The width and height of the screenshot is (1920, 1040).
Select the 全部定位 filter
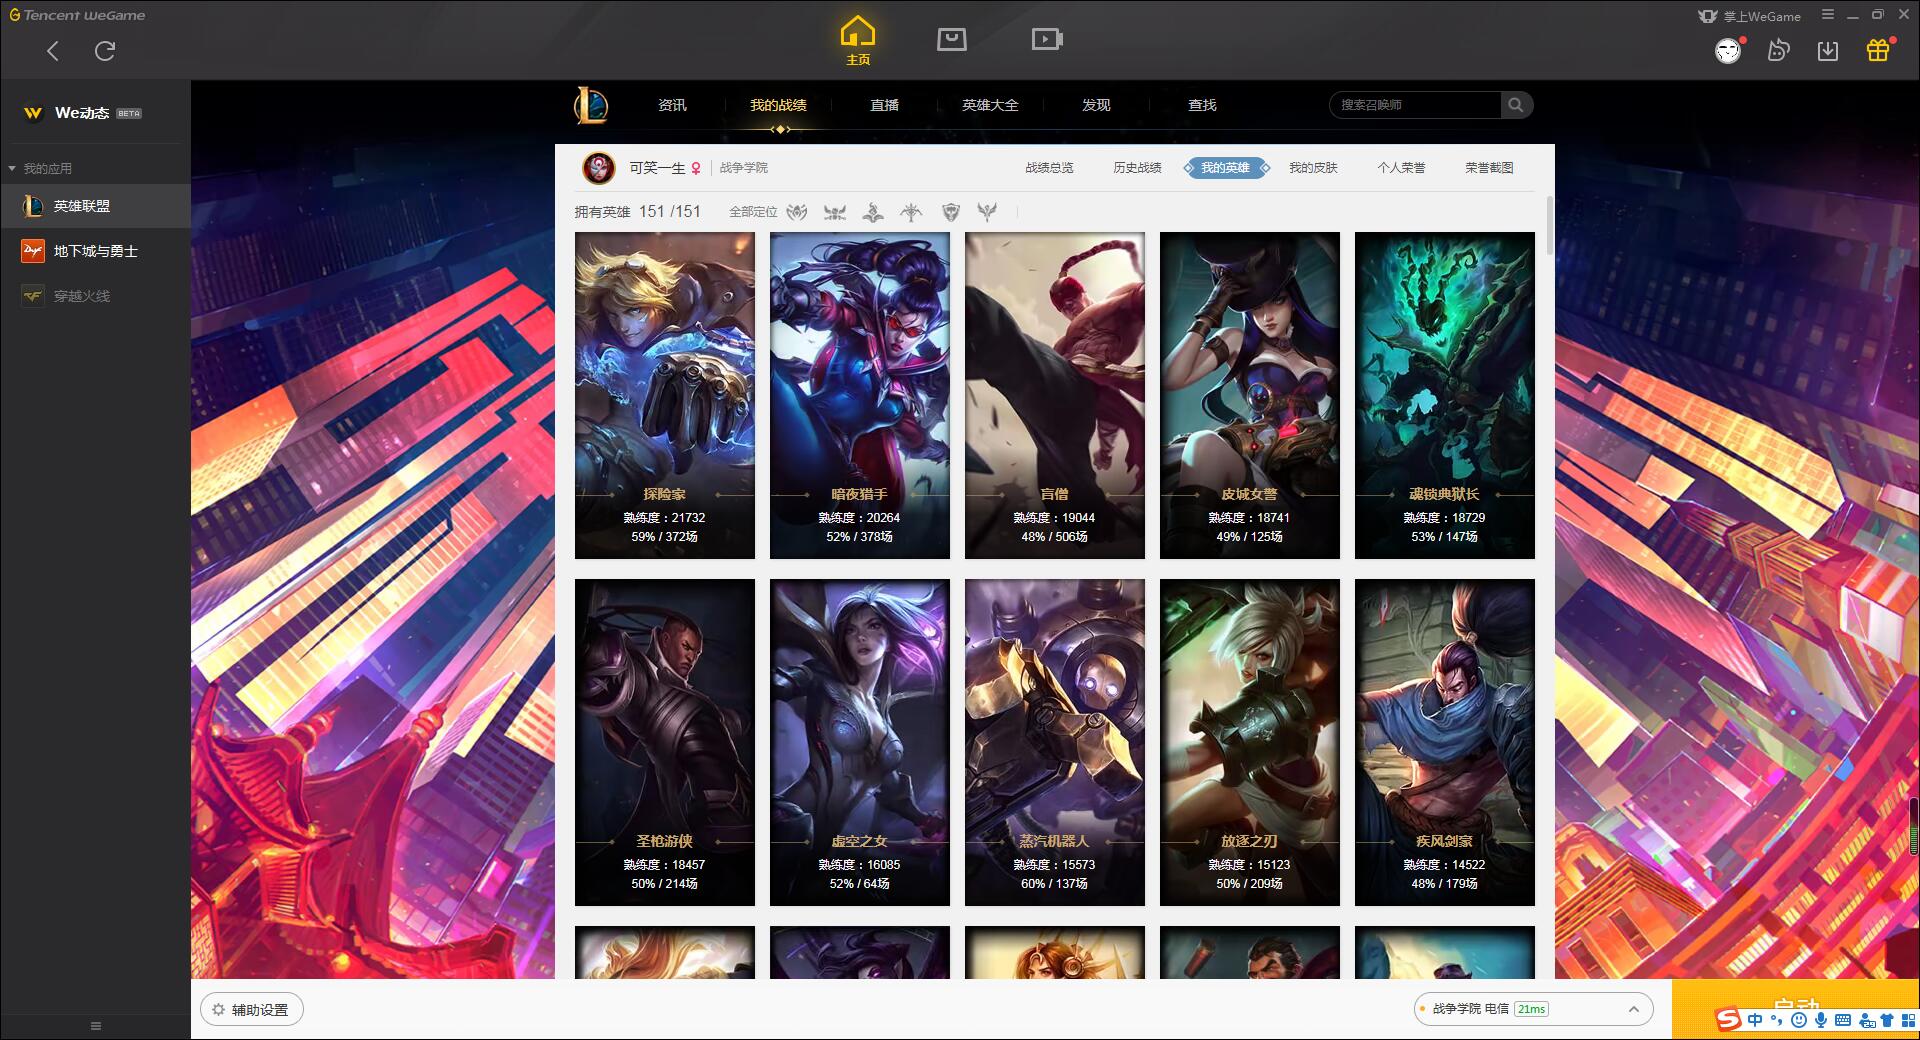pyautogui.click(x=753, y=212)
